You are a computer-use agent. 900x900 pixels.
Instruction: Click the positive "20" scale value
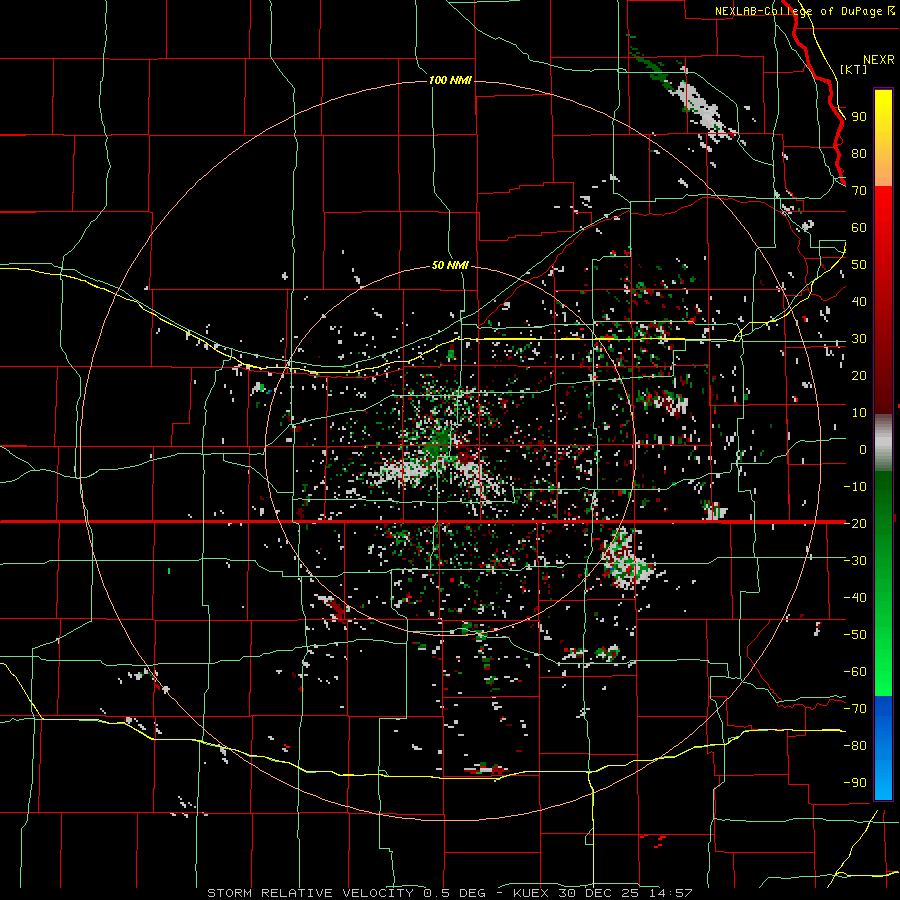(859, 375)
